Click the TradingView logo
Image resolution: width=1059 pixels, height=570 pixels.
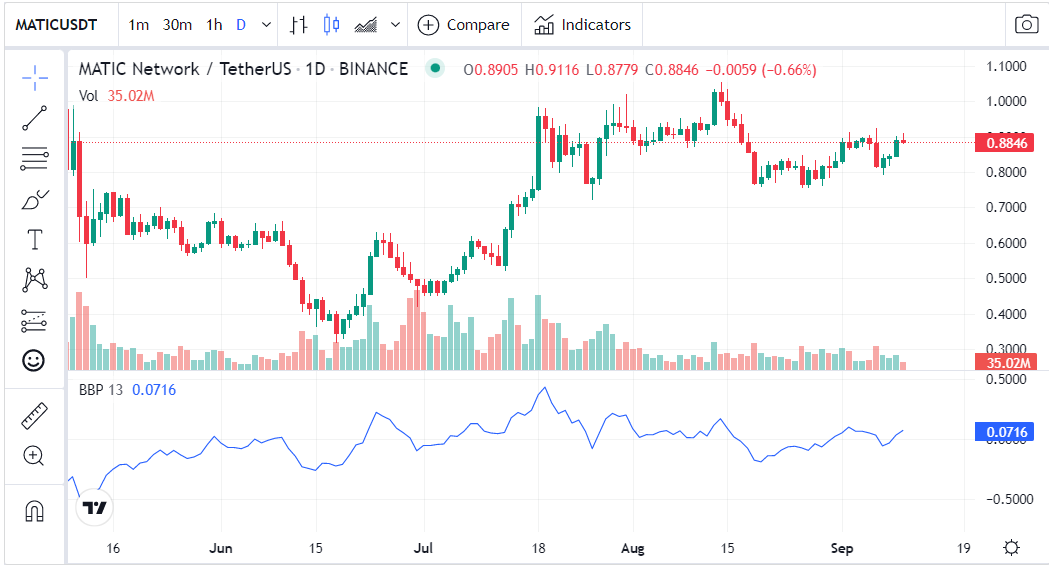[95, 508]
